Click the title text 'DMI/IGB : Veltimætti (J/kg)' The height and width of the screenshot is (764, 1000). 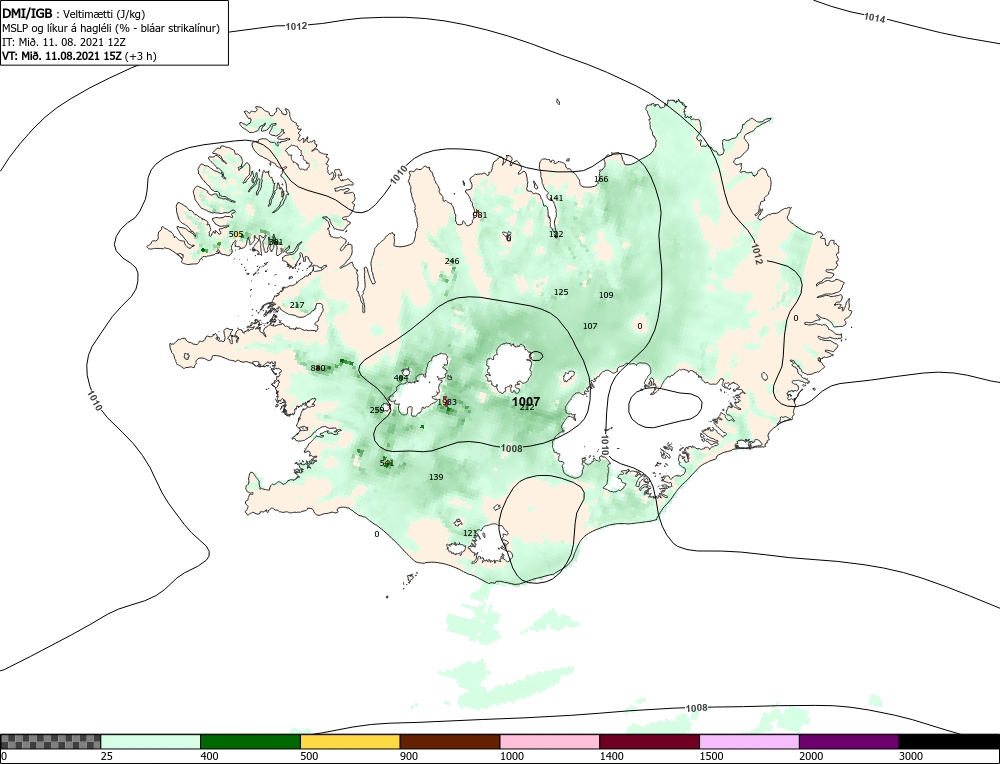click(75, 14)
